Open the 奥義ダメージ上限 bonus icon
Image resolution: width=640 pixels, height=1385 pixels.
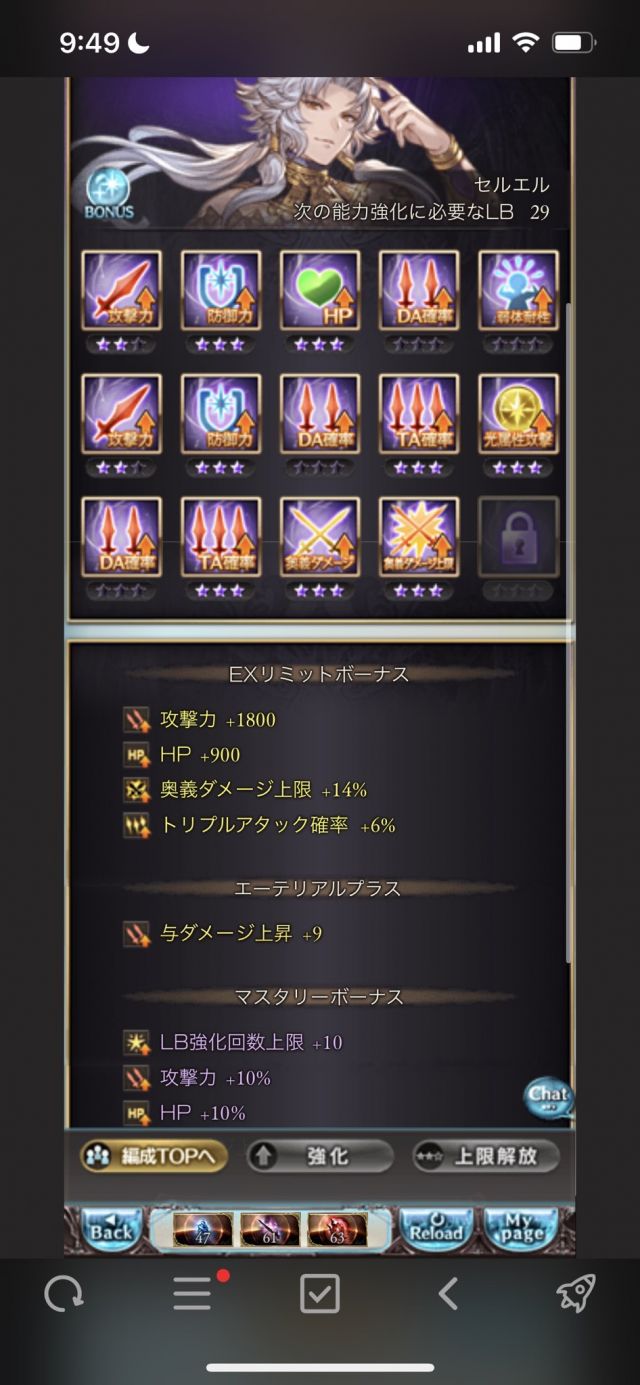(419, 537)
